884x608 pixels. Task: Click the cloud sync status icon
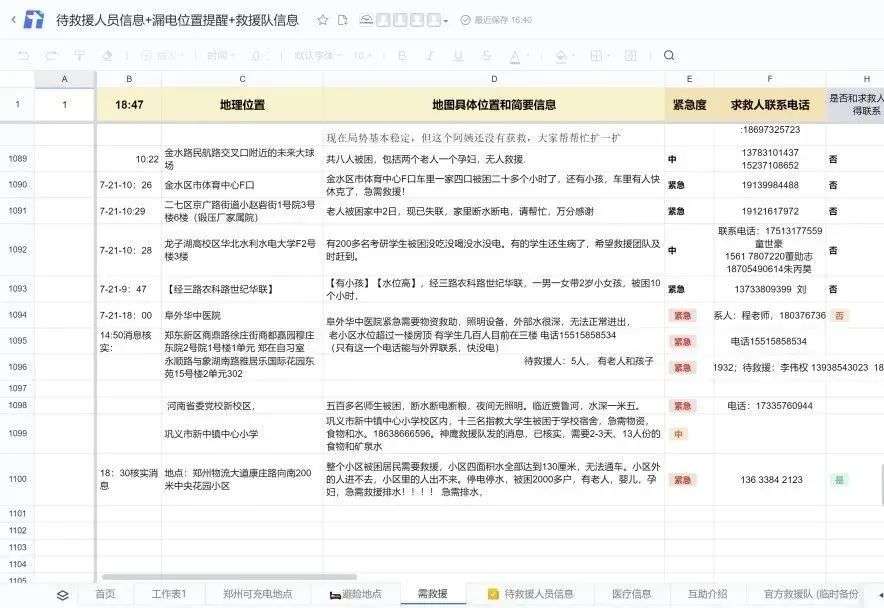366,20
